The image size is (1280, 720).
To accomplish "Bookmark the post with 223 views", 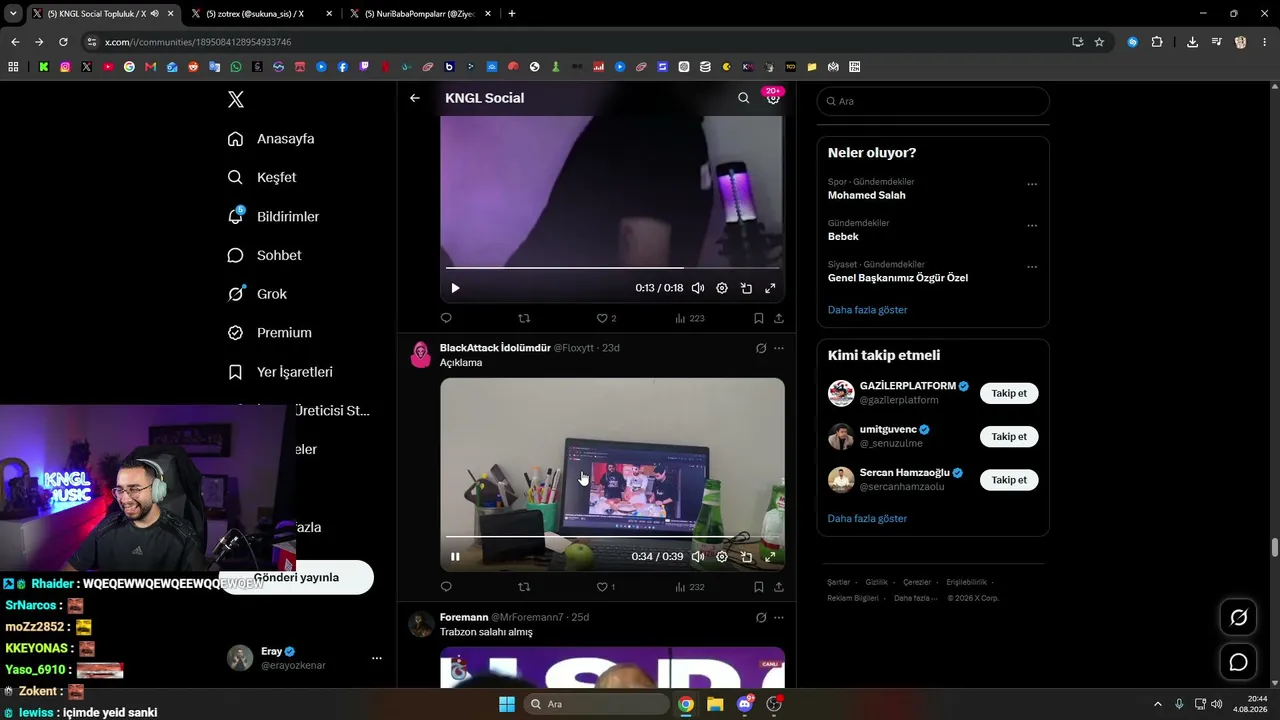I will pyautogui.click(x=758, y=318).
